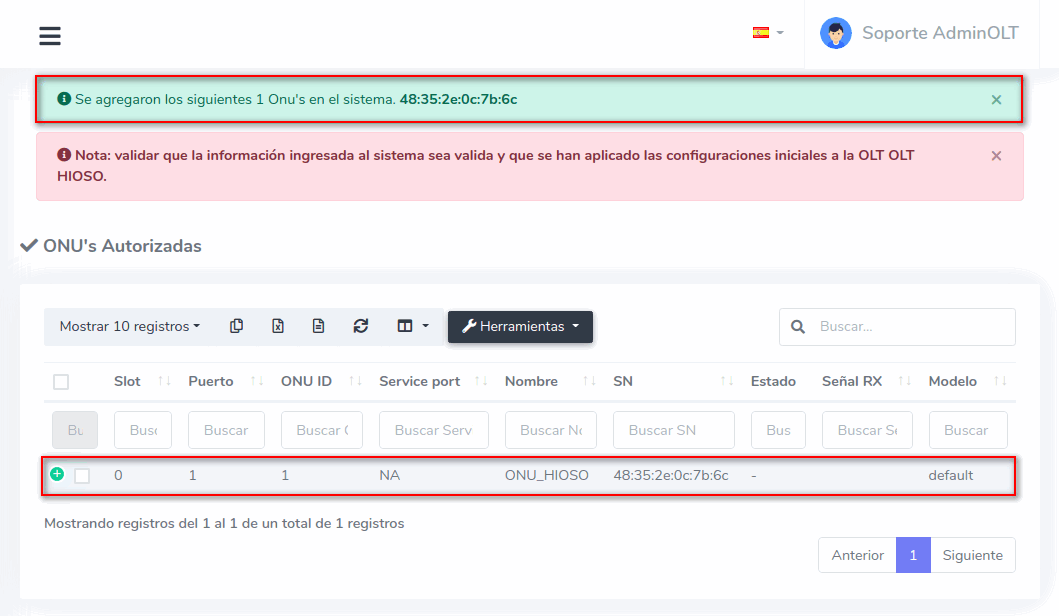Dismiss the green success alert

tap(996, 100)
